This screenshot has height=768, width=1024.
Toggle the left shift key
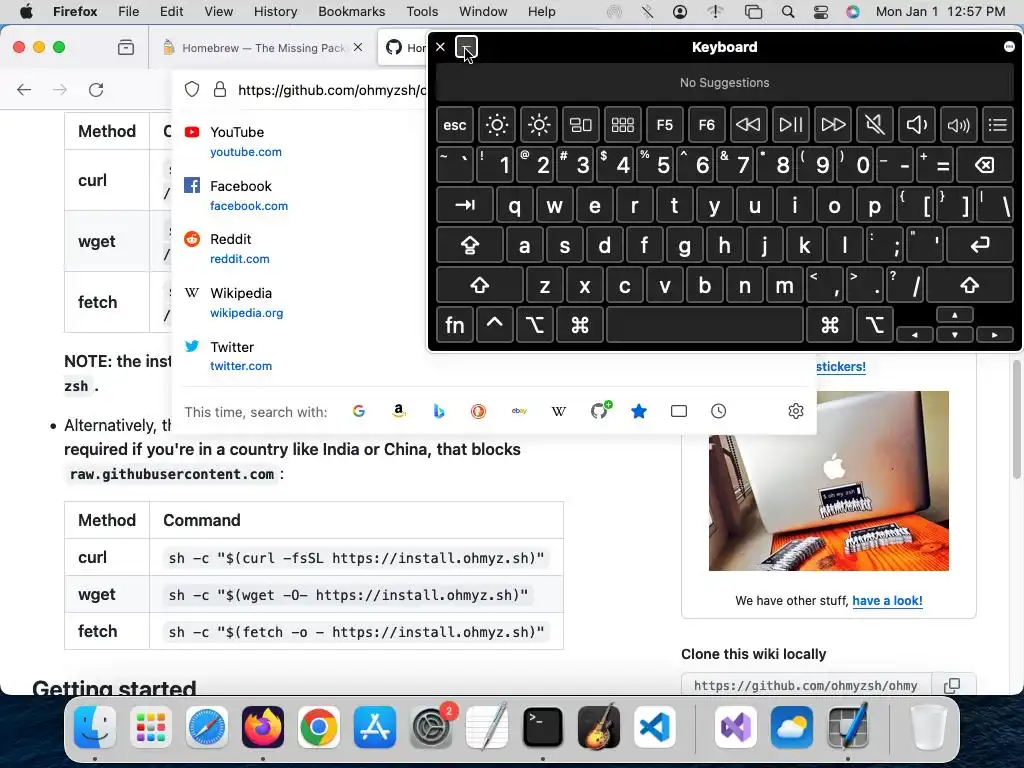480,285
